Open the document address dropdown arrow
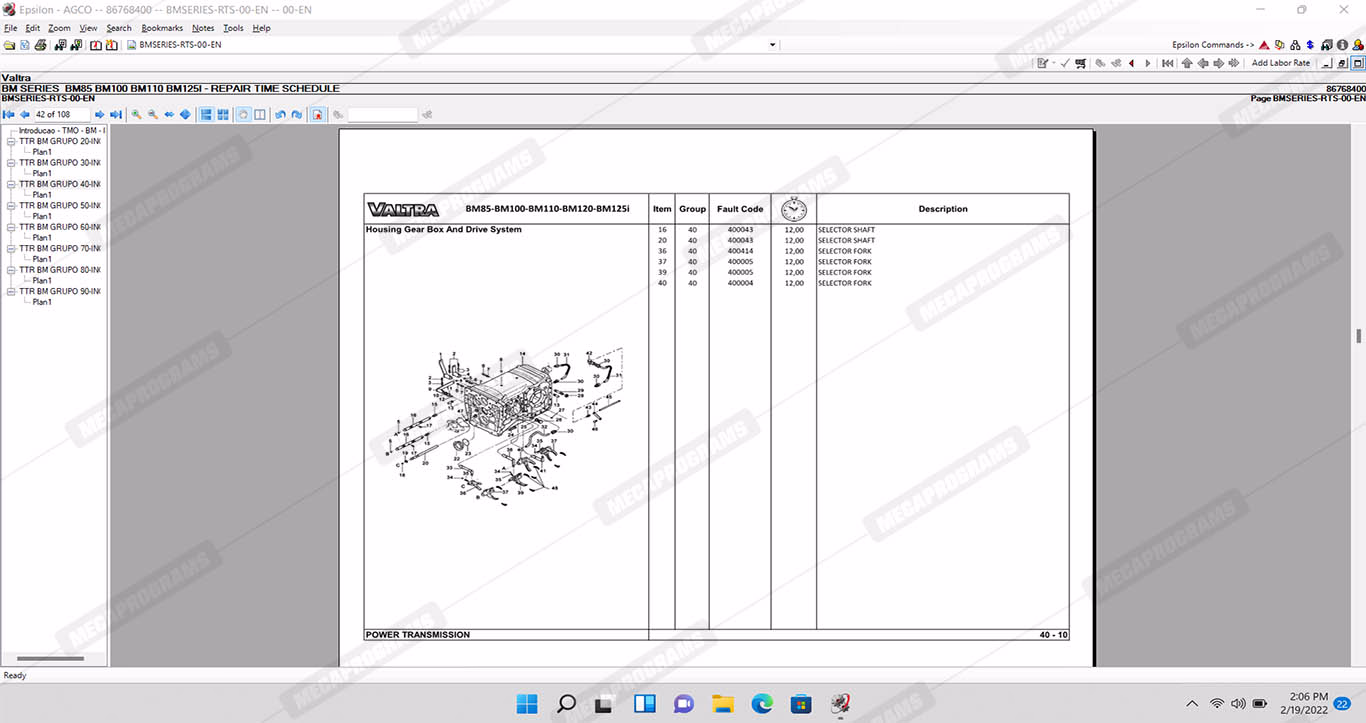Screen dimensions: 1366x723 pyautogui.click(x=772, y=45)
